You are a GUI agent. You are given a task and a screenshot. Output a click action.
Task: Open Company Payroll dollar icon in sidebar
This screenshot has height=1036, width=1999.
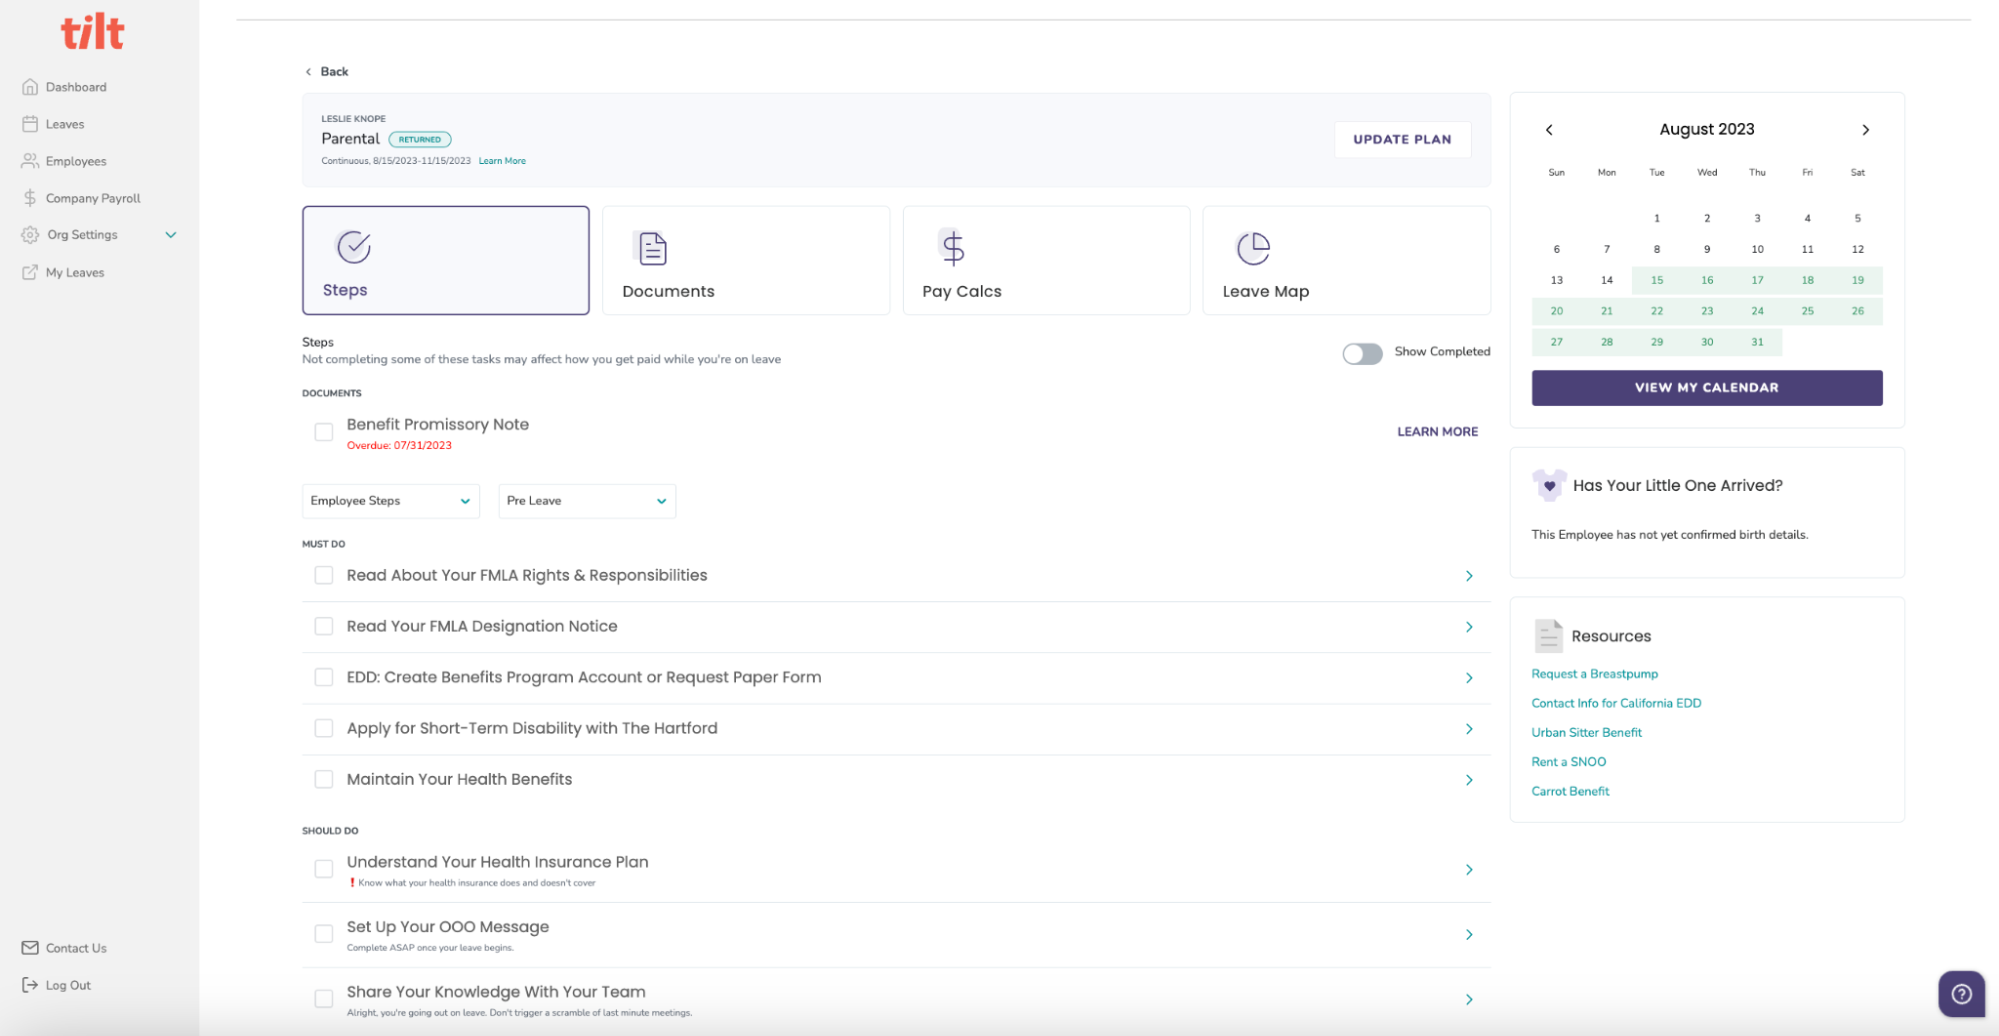click(x=30, y=198)
